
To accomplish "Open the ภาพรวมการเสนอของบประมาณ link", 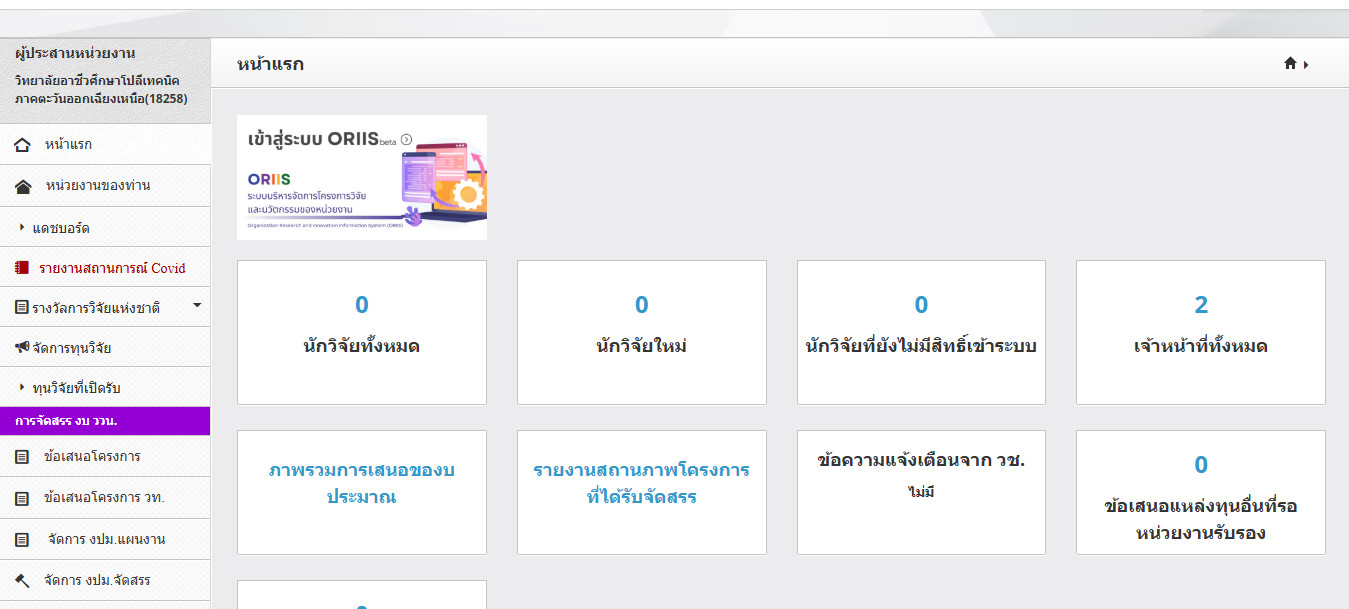I will tap(361, 483).
